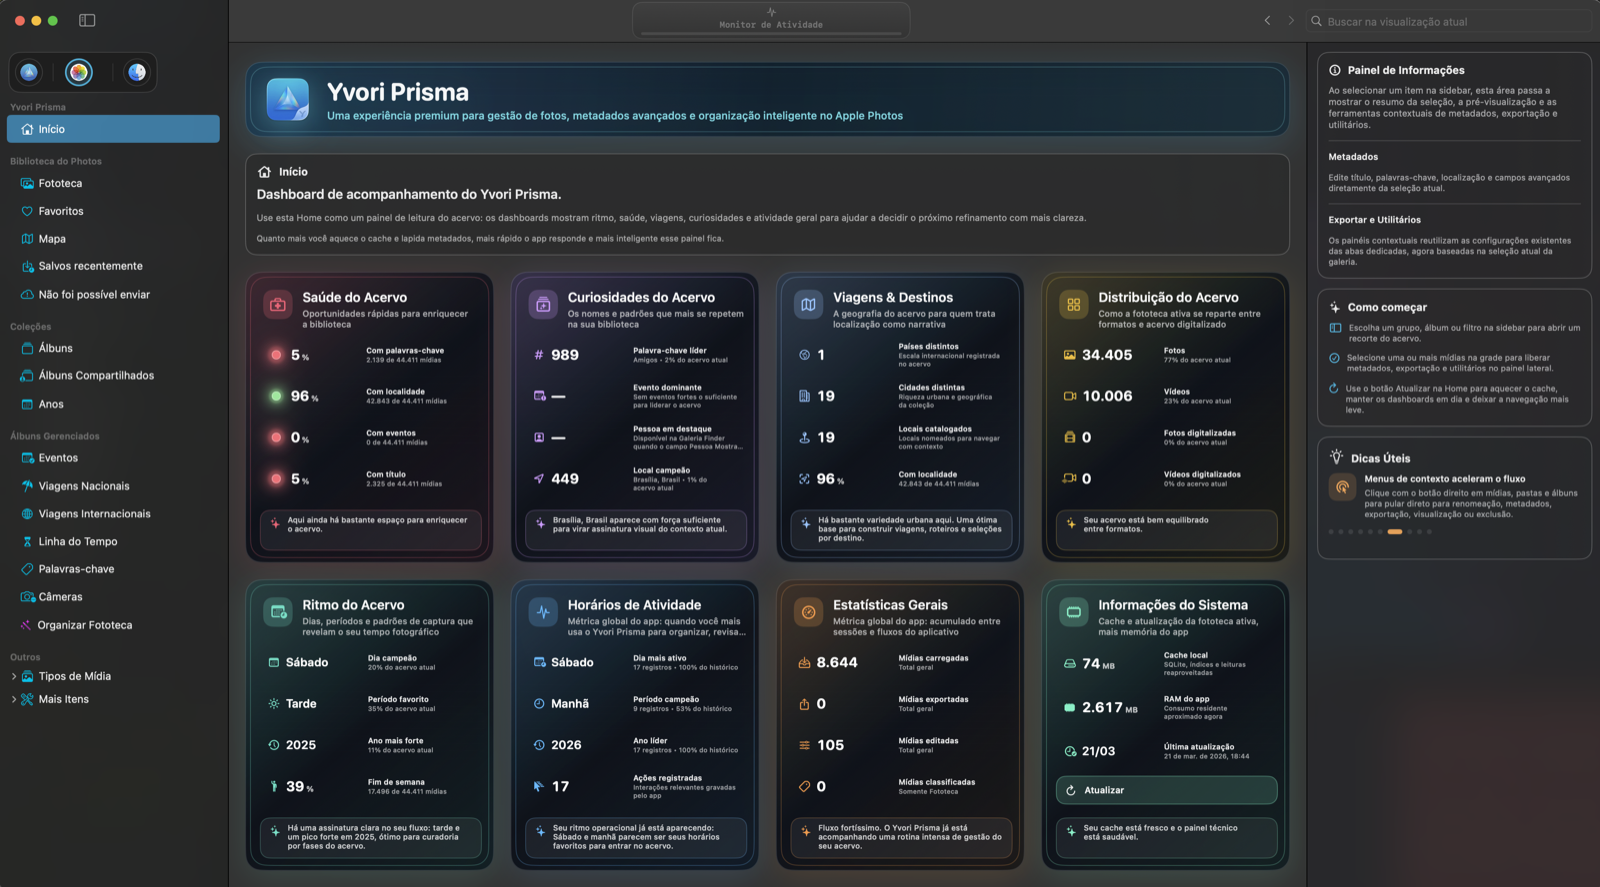Screen dimensions: 1600x887
Task: Expand the Mais Itens group
Action: coord(13,699)
